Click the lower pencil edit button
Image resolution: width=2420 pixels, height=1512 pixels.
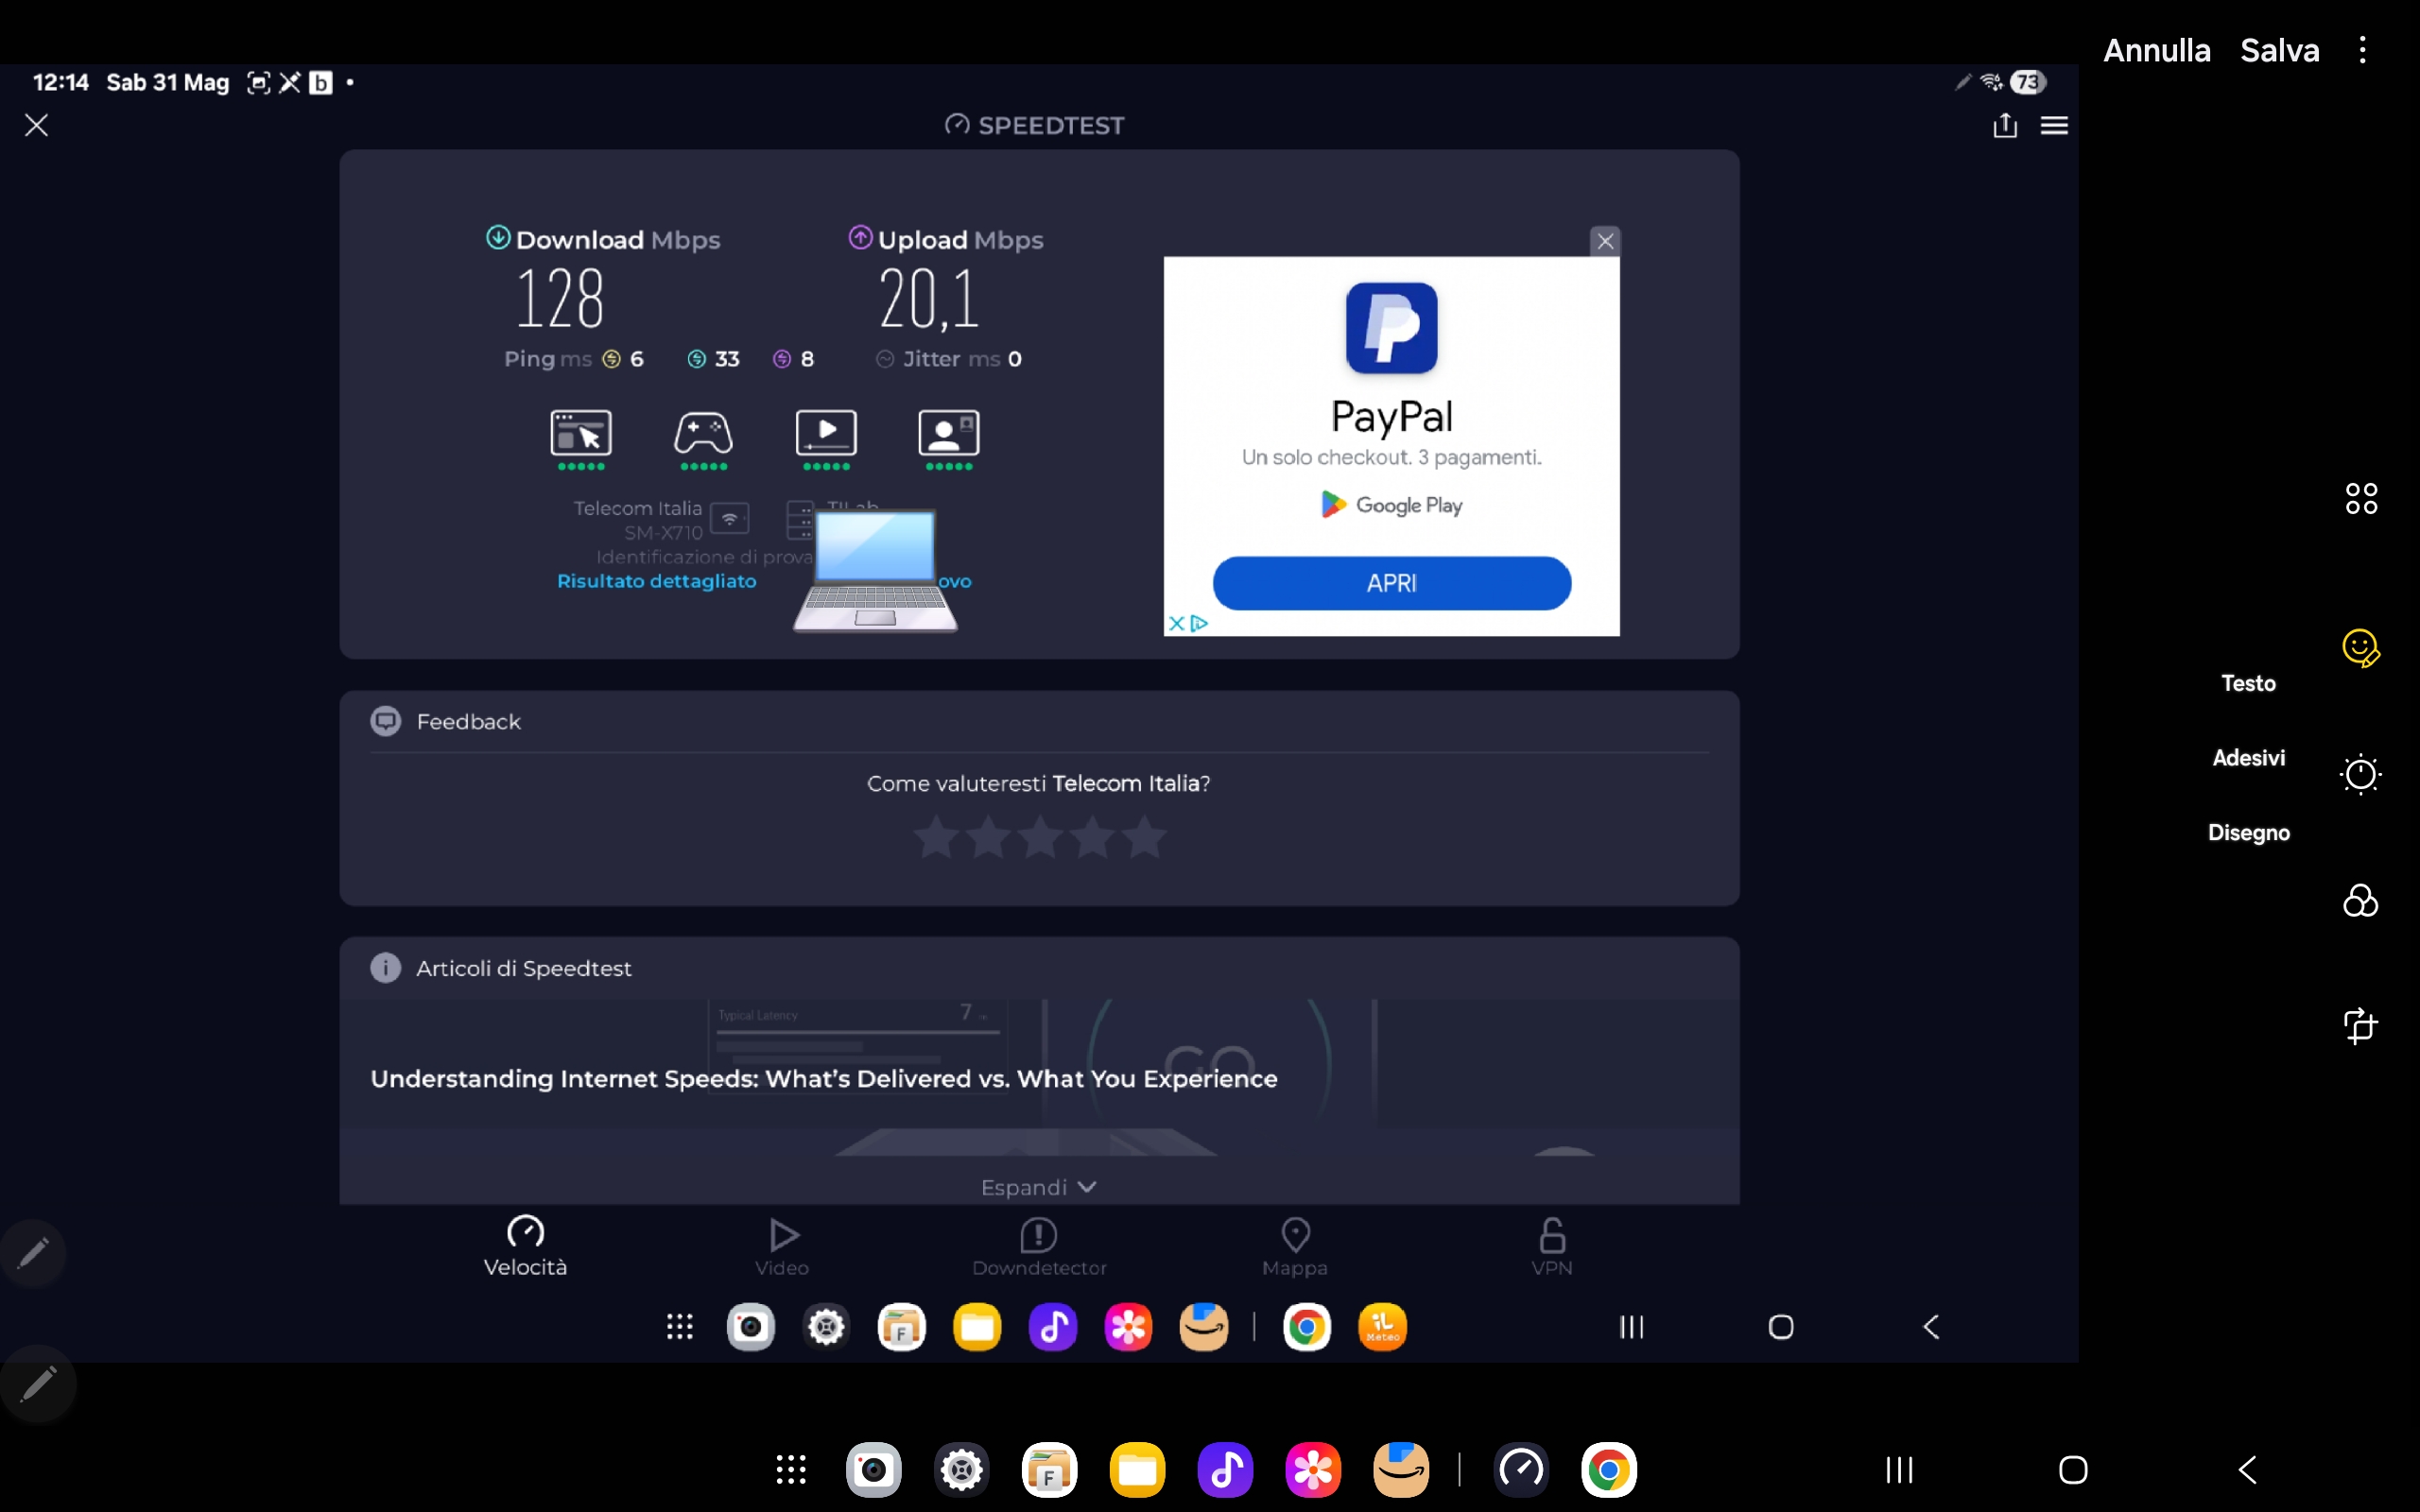38,1384
